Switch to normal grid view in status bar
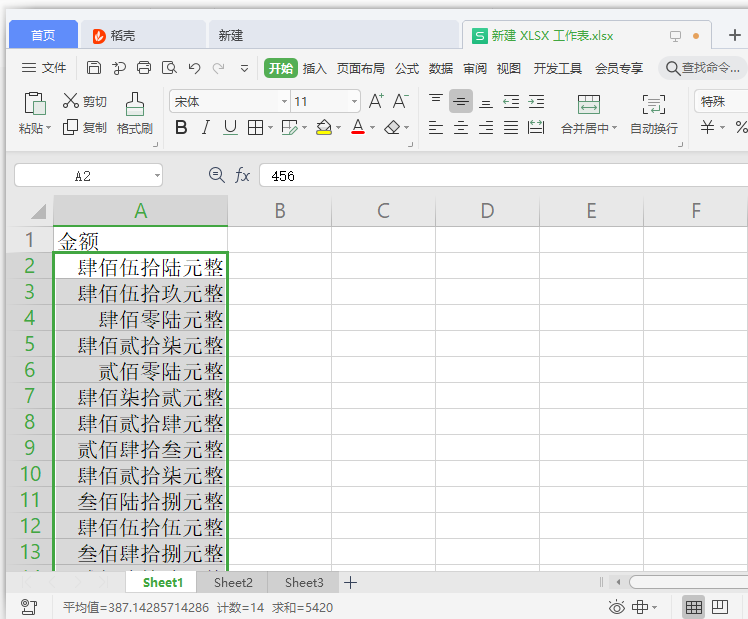The width and height of the screenshot is (748, 619). [x=694, y=607]
